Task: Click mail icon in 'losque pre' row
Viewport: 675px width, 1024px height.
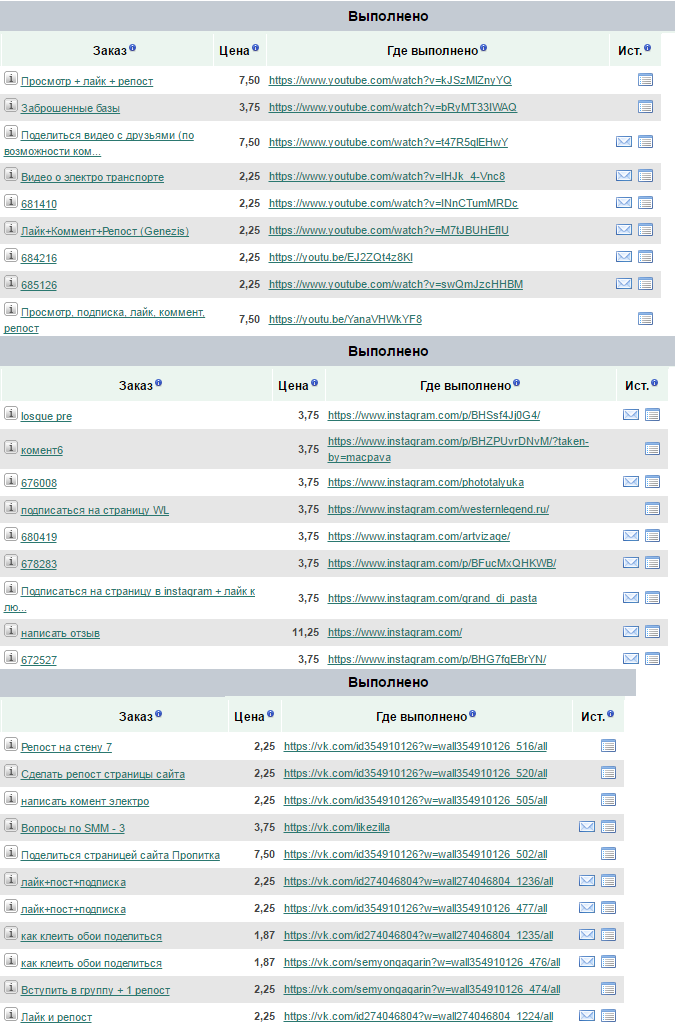Action: (631, 414)
